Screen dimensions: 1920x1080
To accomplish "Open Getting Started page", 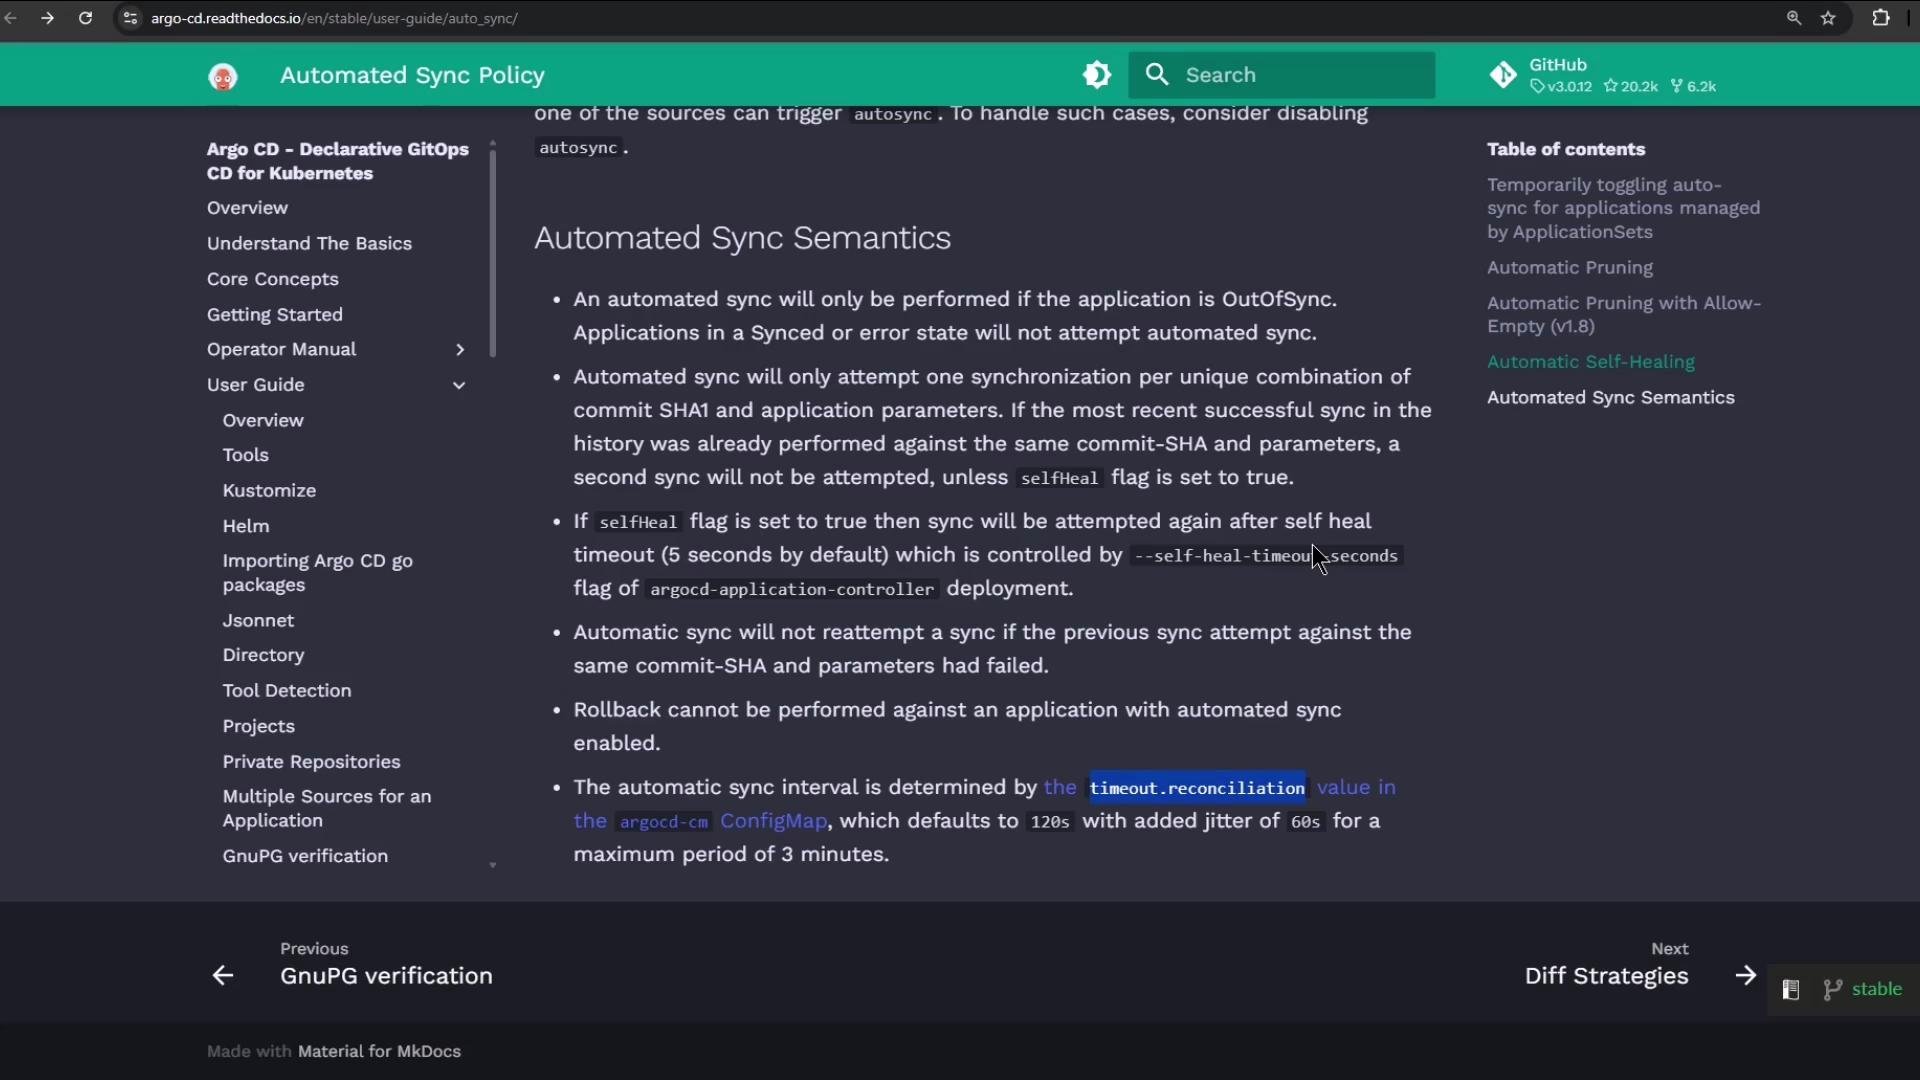I will coord(275,315).
